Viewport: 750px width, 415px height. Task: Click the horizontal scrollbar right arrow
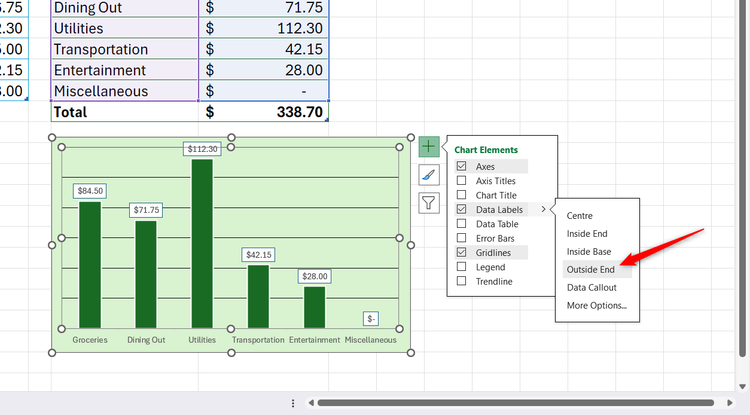730,403
